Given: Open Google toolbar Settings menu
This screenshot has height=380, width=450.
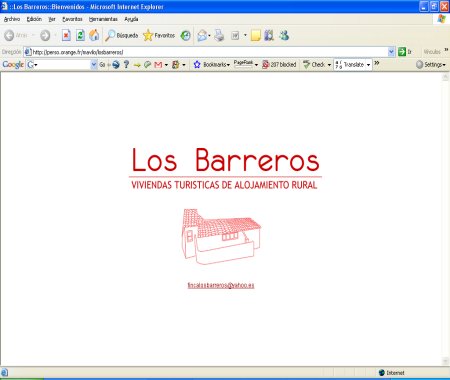Looking at the screenshot, I should pos(431,64).
